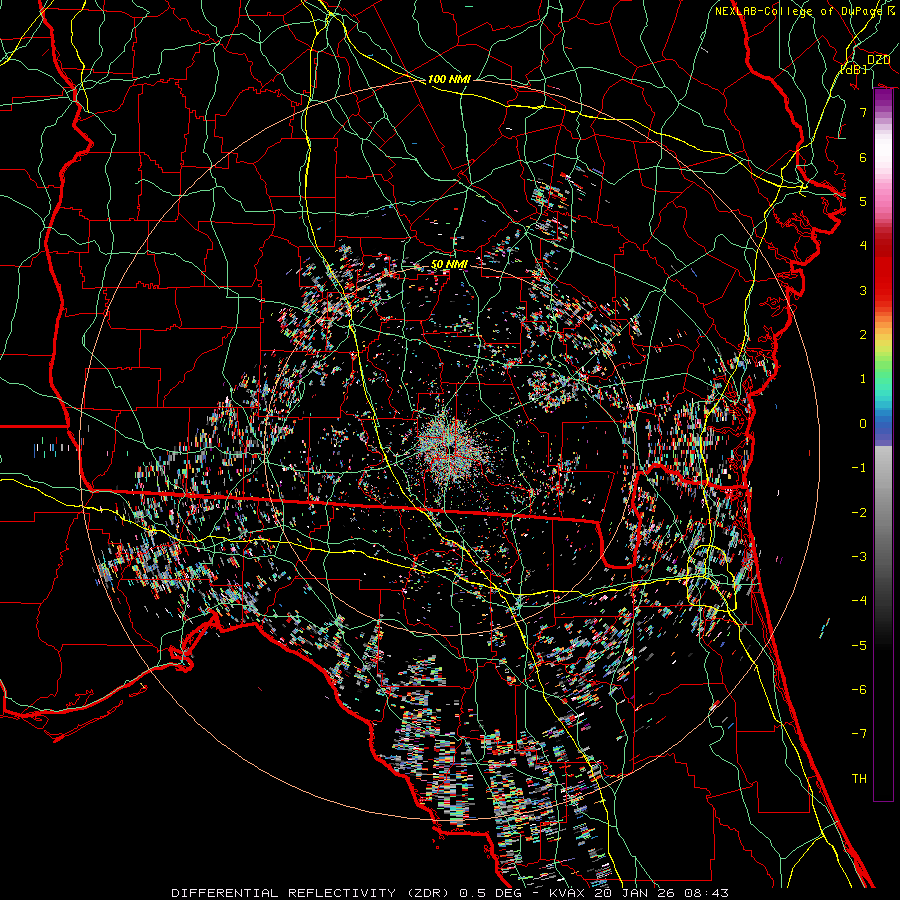Select the 2 value on the color scale
This screenshot has width=900, height=900.
click(x=863, y=335)
